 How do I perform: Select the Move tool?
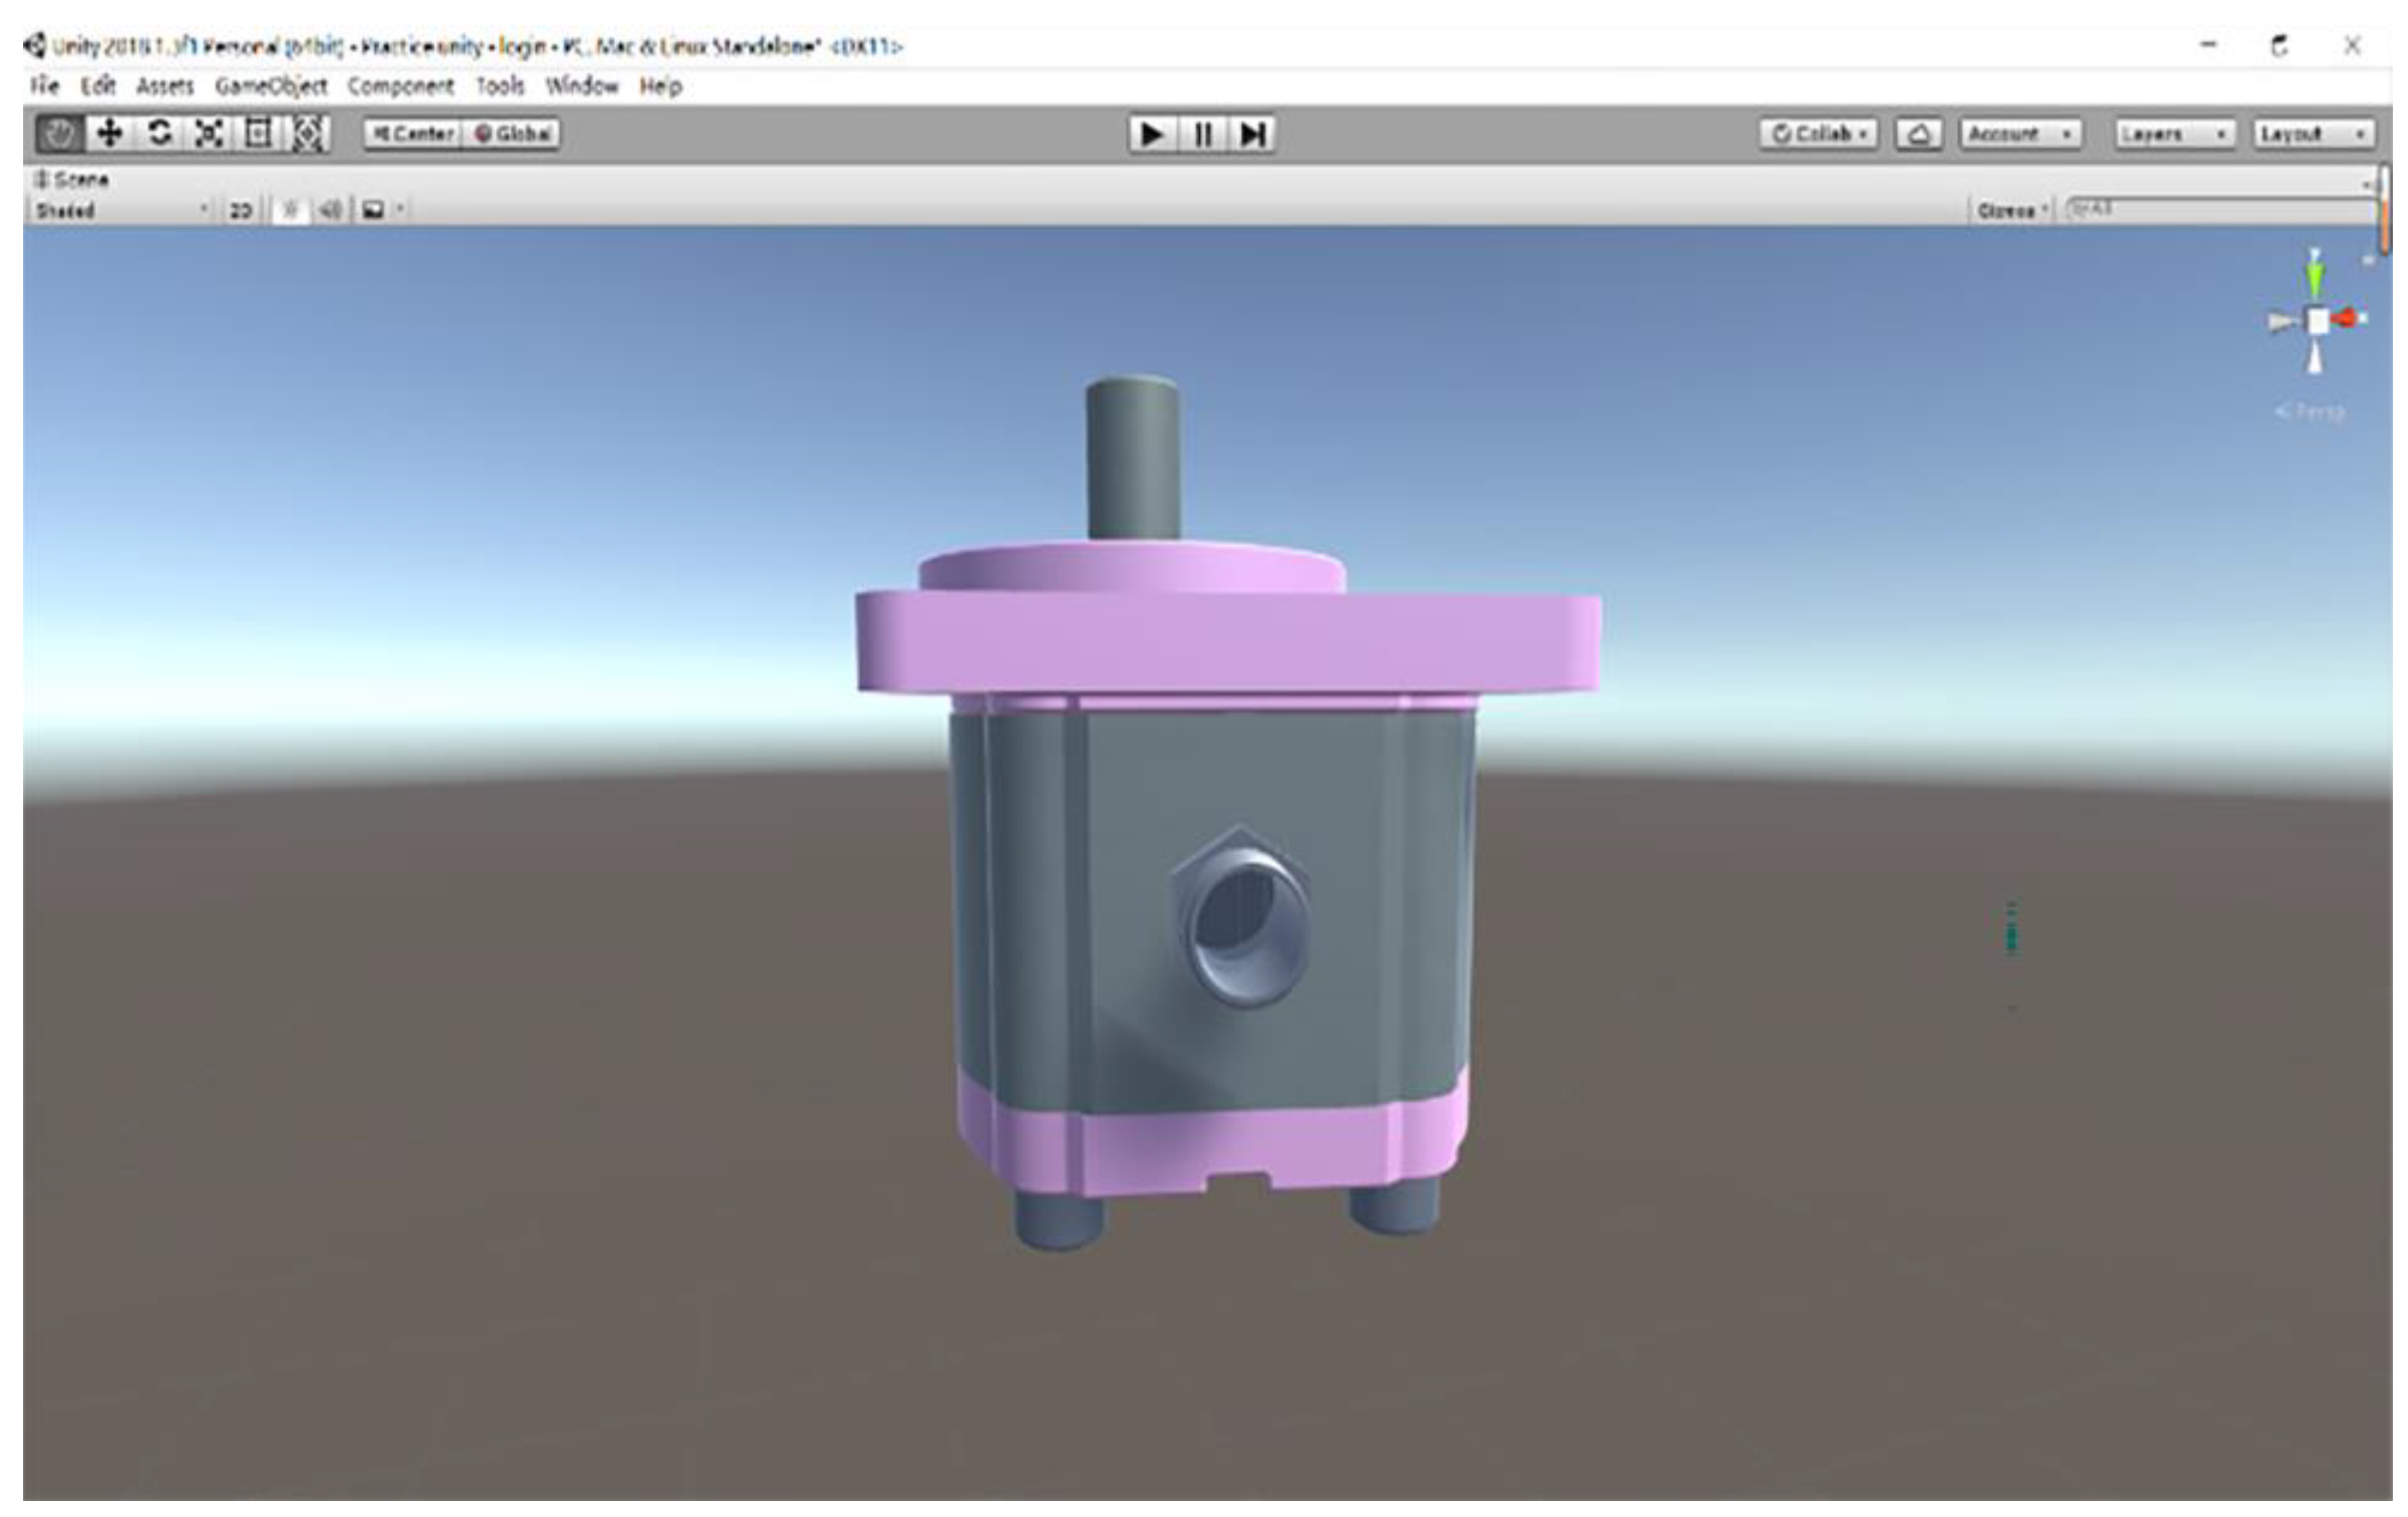109,134
